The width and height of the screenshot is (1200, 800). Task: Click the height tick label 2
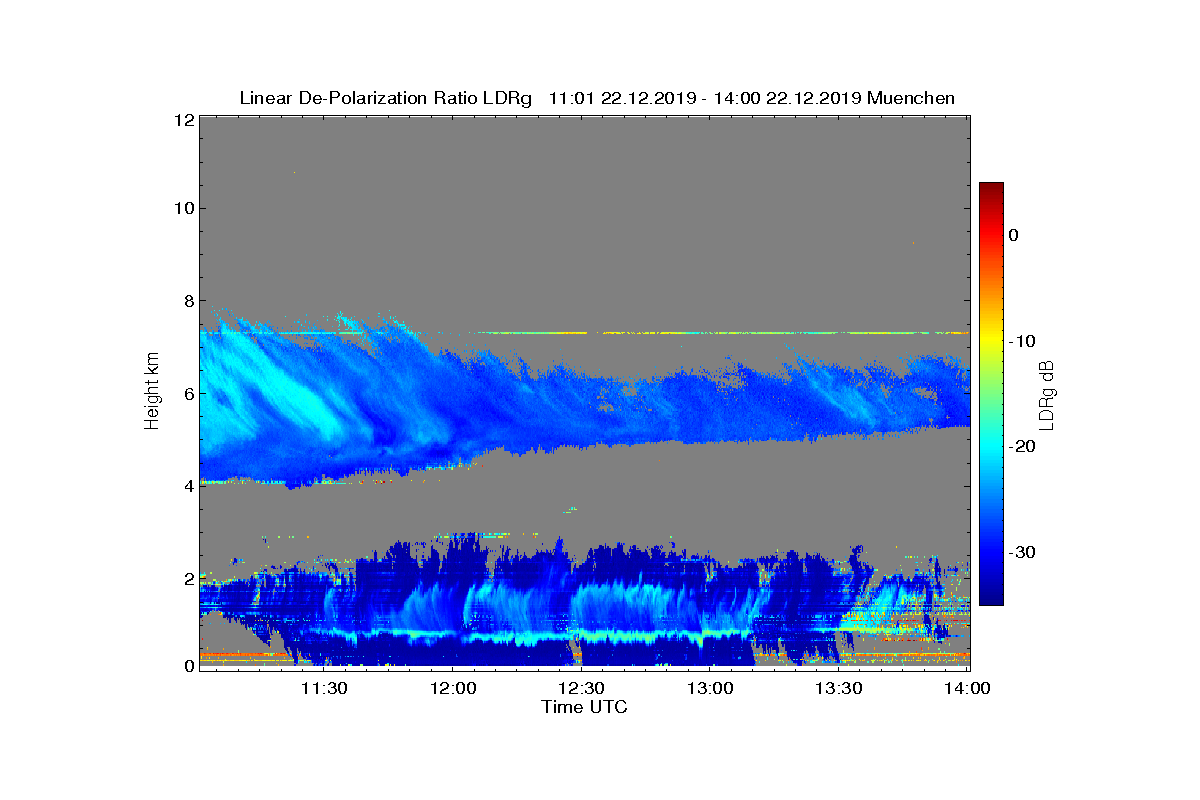[x=188, y=578]
